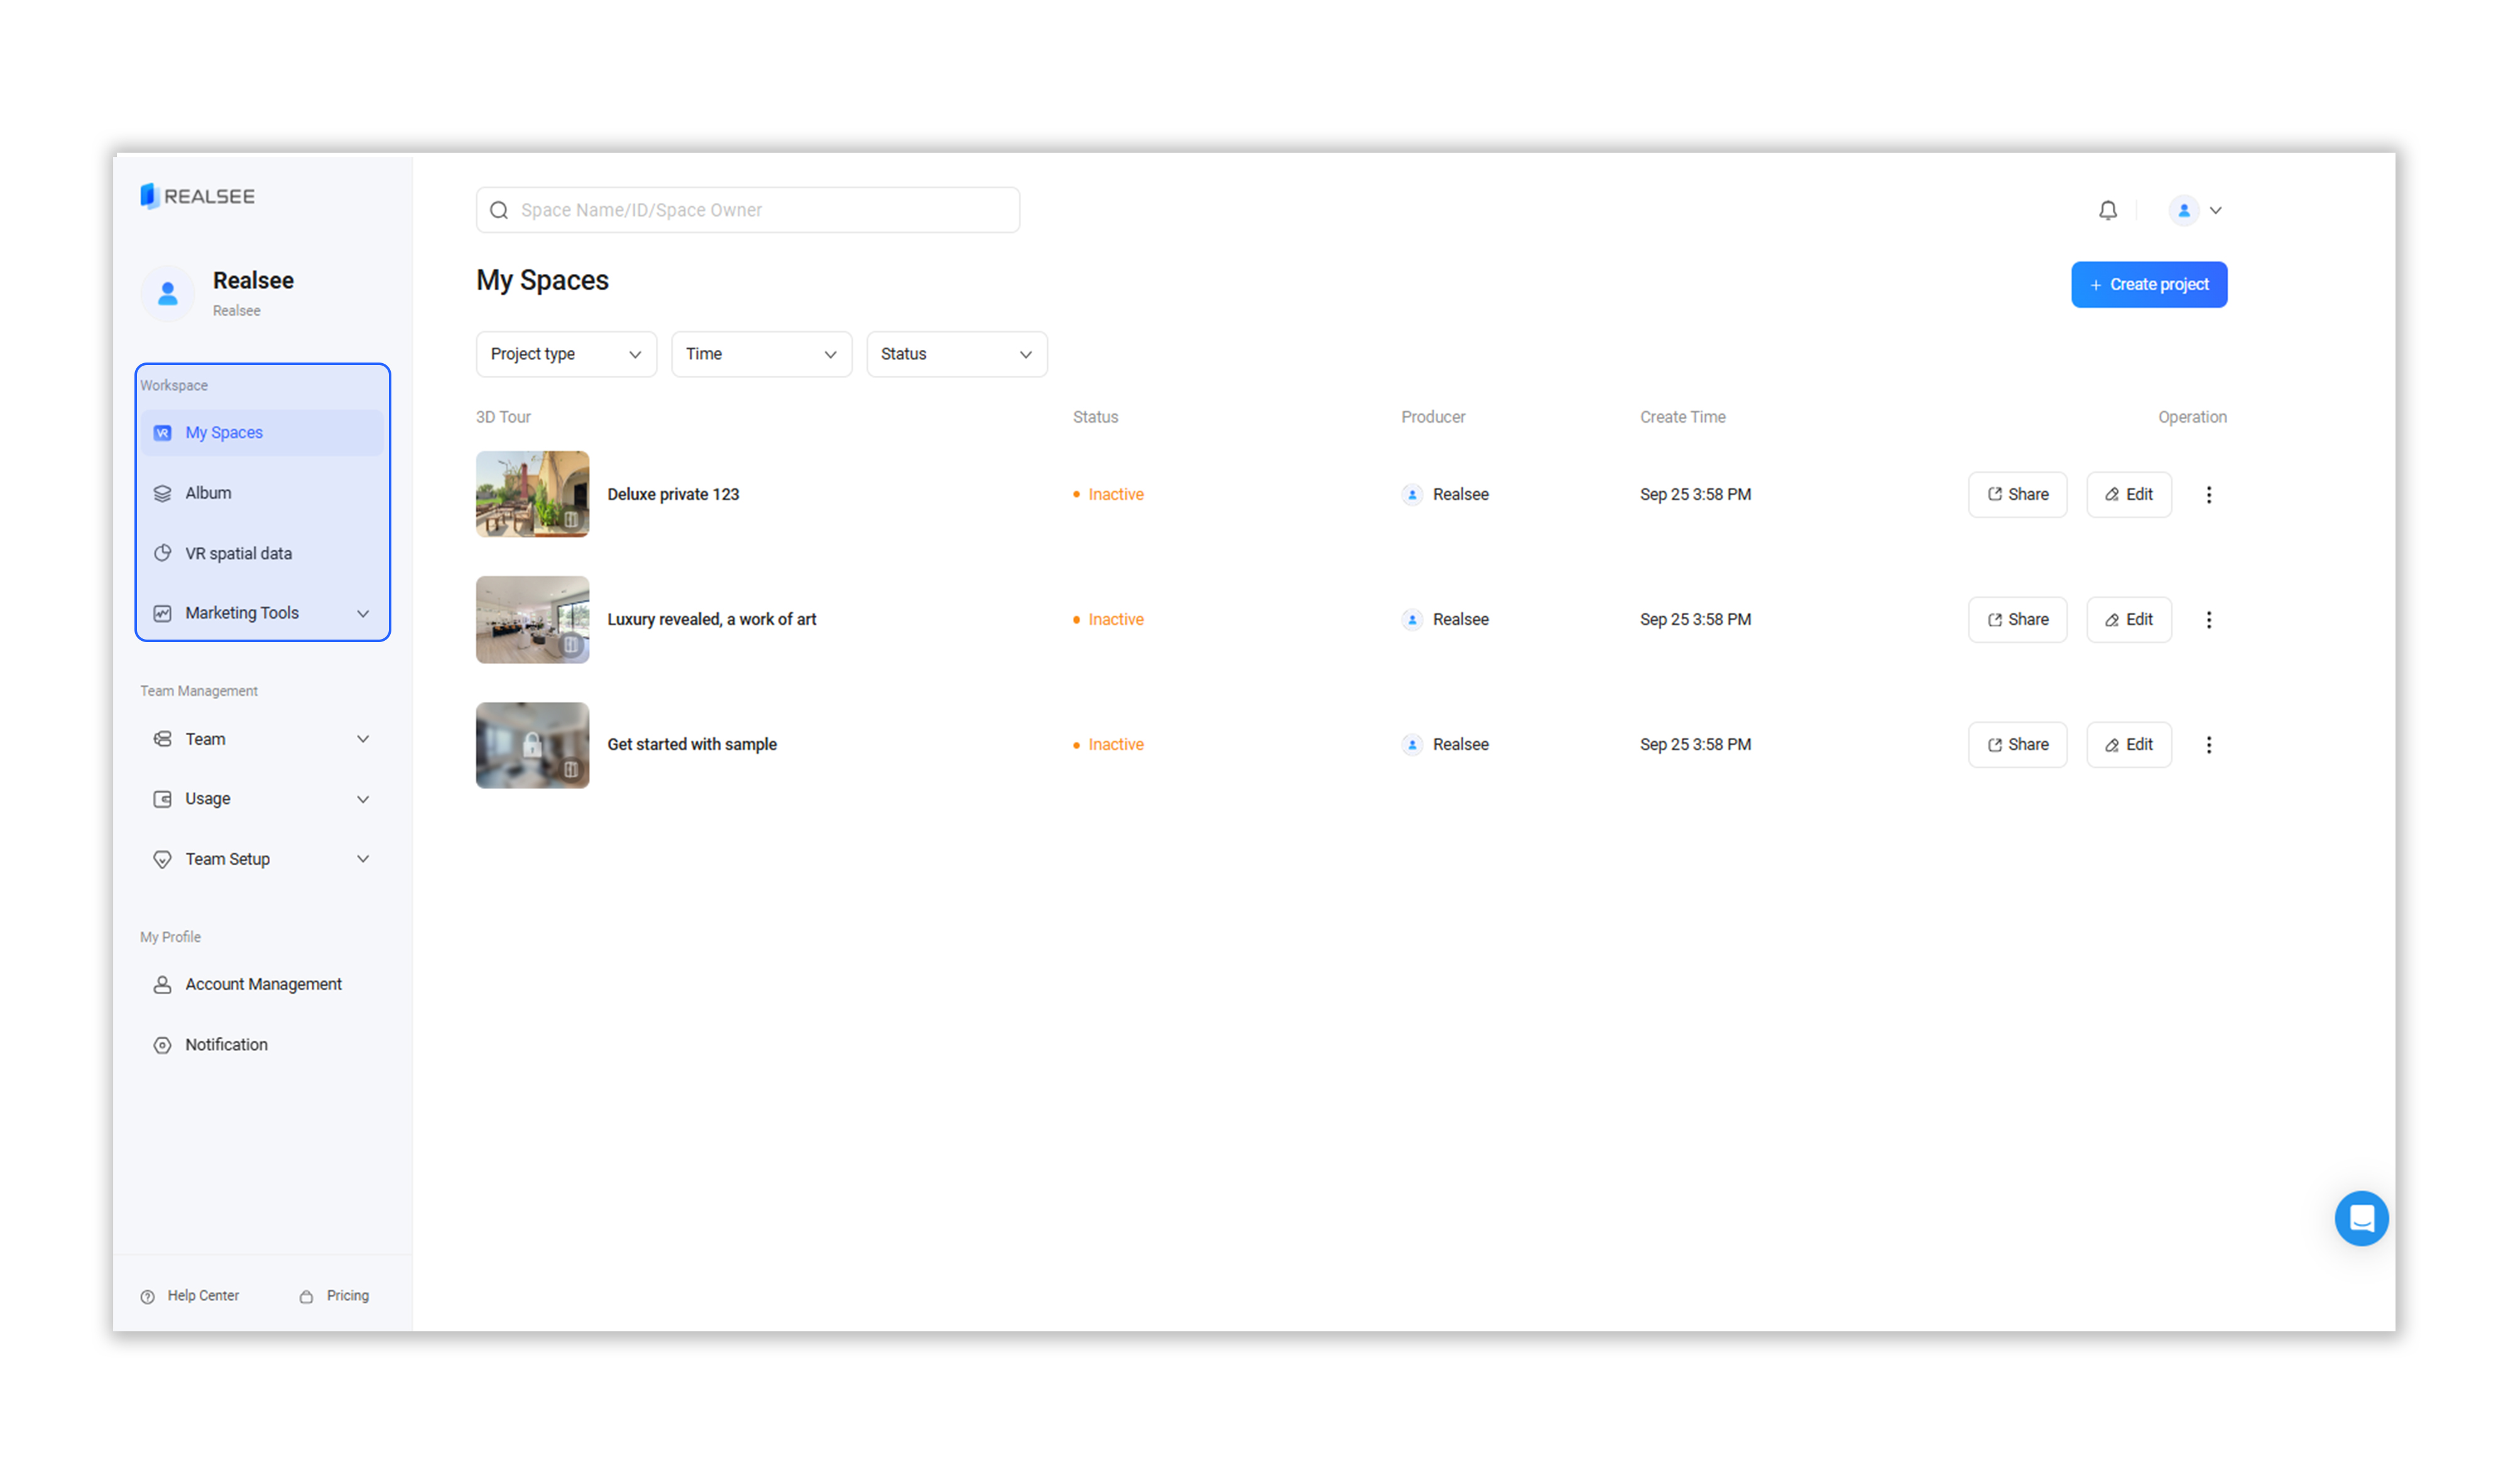Image resolution: width=2513 pixels, height=1484 pixels.
Task: Click the Help Center question icon
Action: (147, 1296)
